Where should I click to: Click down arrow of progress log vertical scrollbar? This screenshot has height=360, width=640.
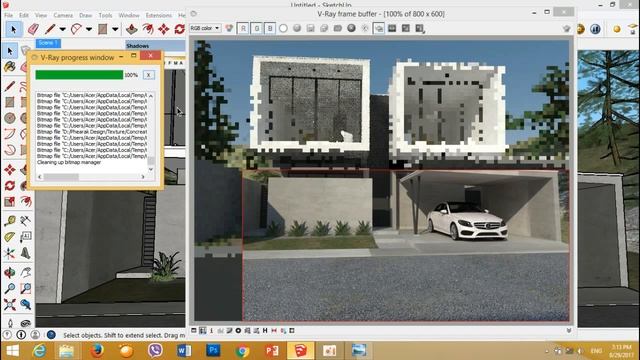point(151,169)
